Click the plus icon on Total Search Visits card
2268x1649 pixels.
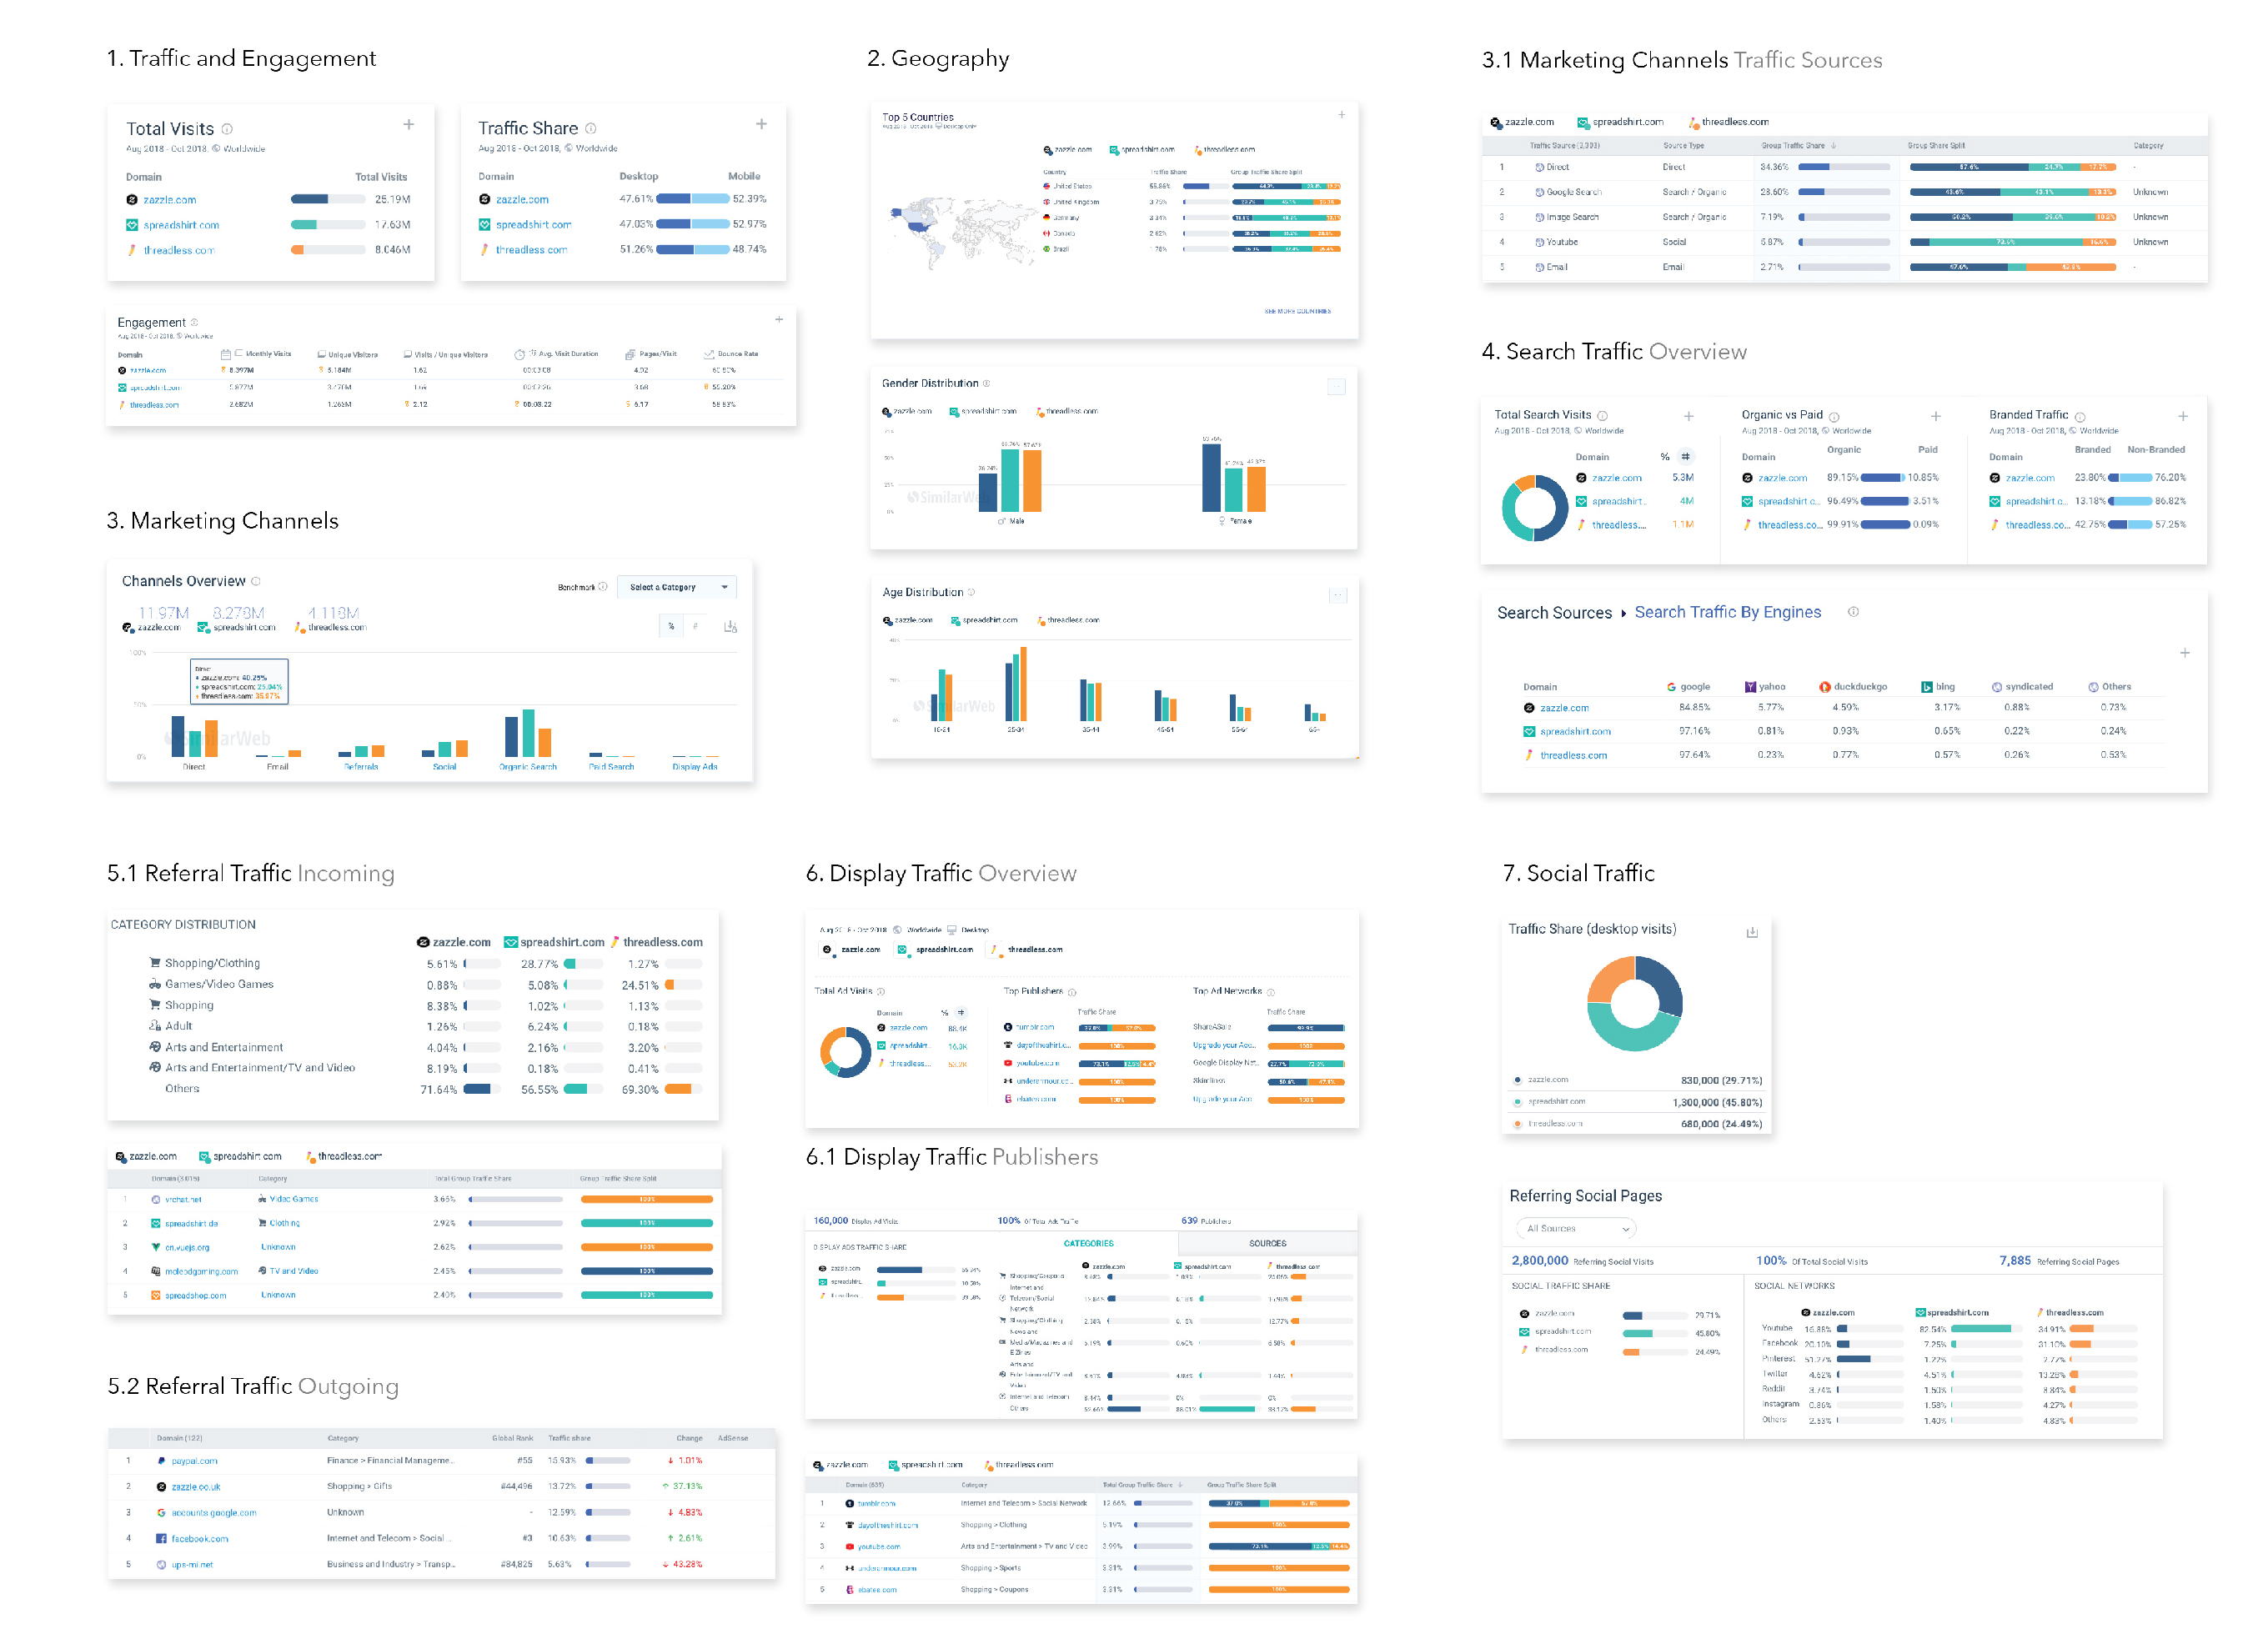pos(1689,416)
